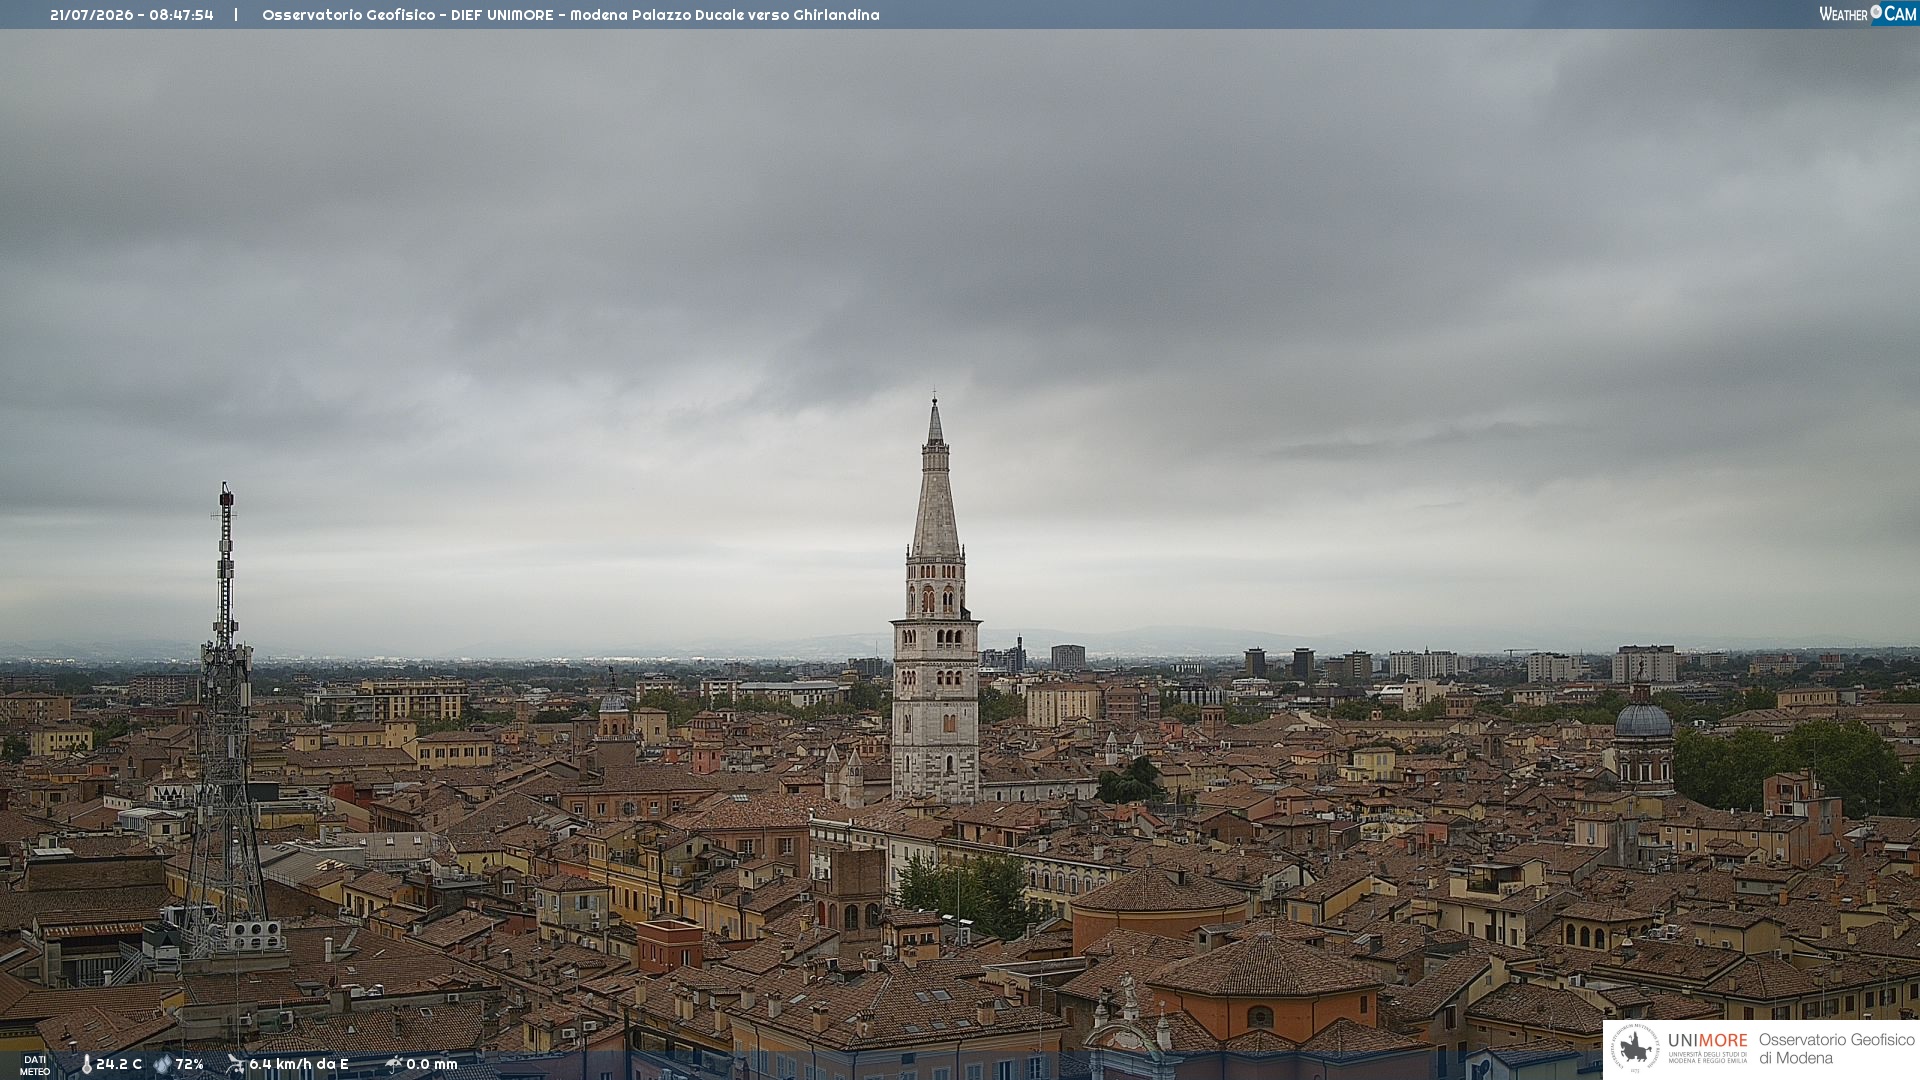Image resolution: width=1920 pixels, height=1080 pixels.
Task: Click the wind anemometer icon
Action: coord(235,1065)
